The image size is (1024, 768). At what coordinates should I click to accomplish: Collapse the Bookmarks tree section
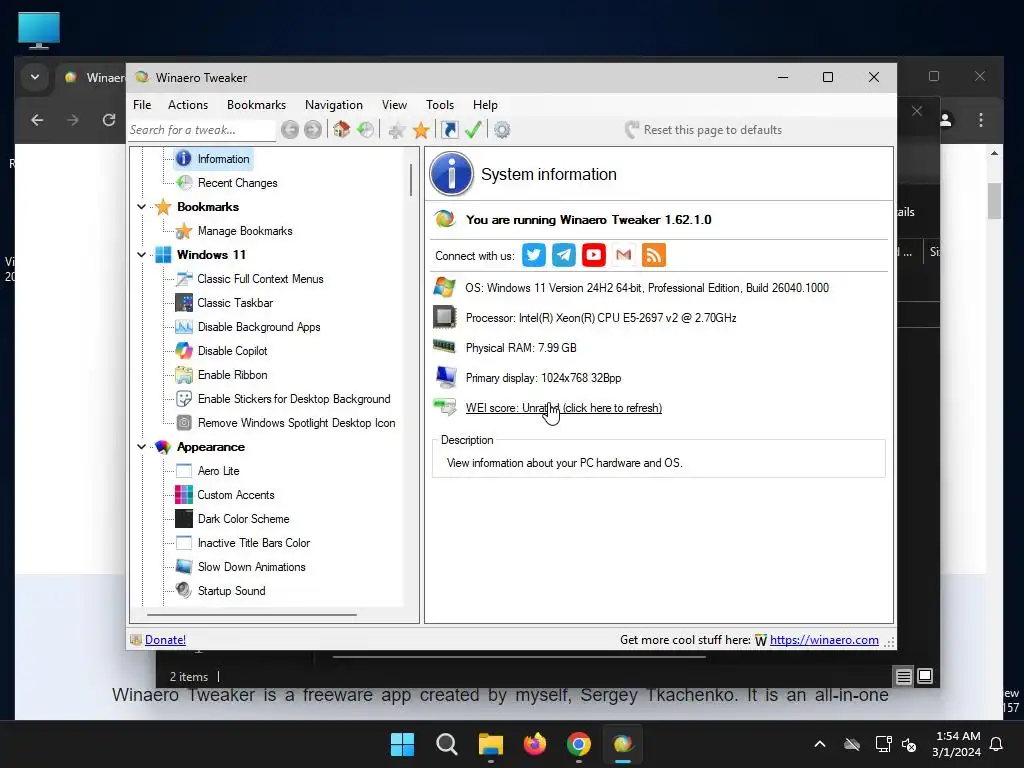click(141, 207)
